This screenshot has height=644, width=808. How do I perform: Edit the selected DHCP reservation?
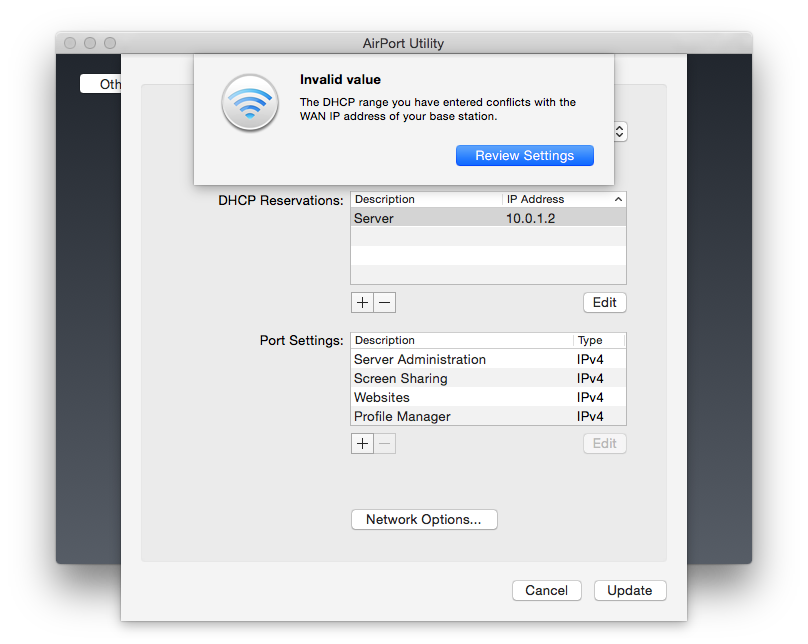click(x=604, y=302)
